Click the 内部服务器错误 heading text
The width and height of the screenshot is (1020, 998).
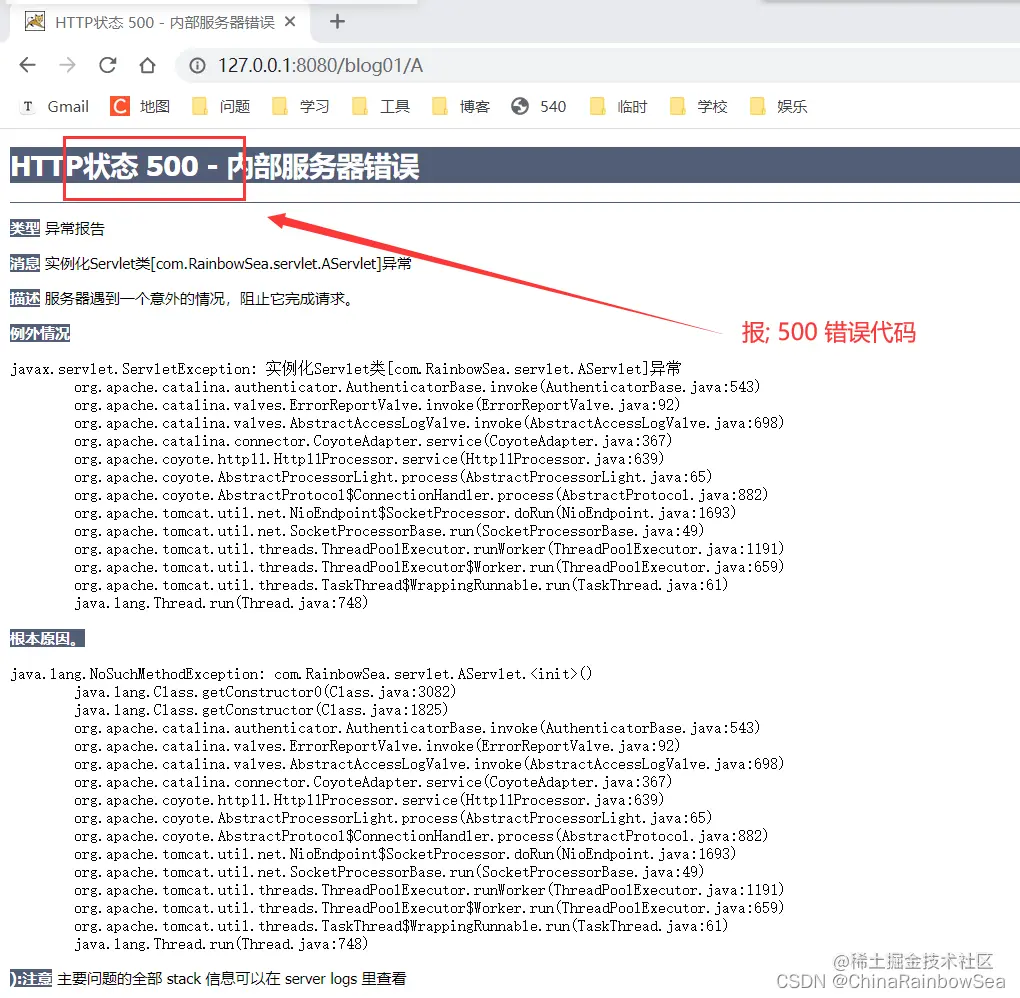[x=323, y=167]
